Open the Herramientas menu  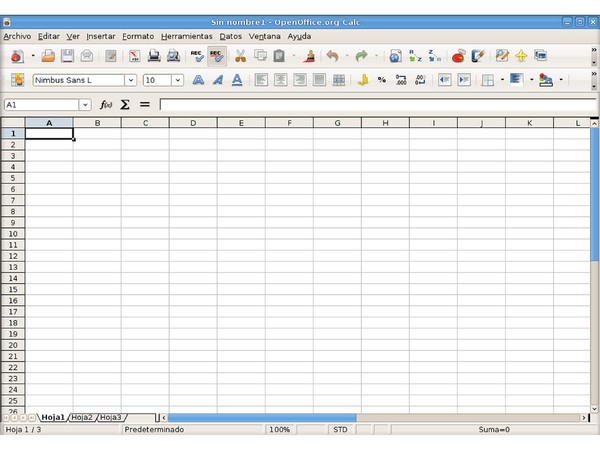click(x=186, y=36)
